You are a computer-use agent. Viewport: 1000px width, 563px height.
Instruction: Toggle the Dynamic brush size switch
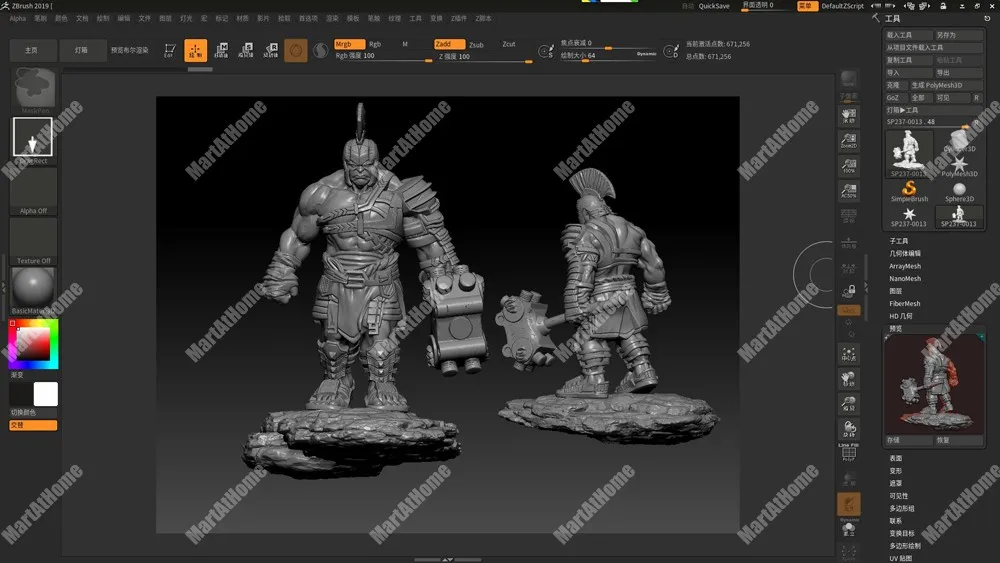(x=646, y=54)
